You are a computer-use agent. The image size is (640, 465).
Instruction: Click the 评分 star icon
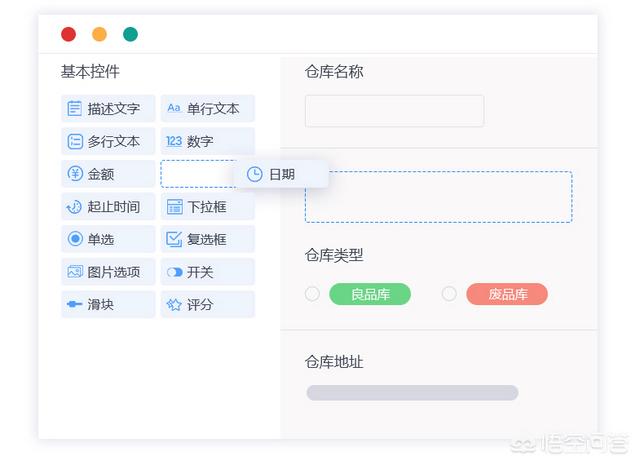174,305
